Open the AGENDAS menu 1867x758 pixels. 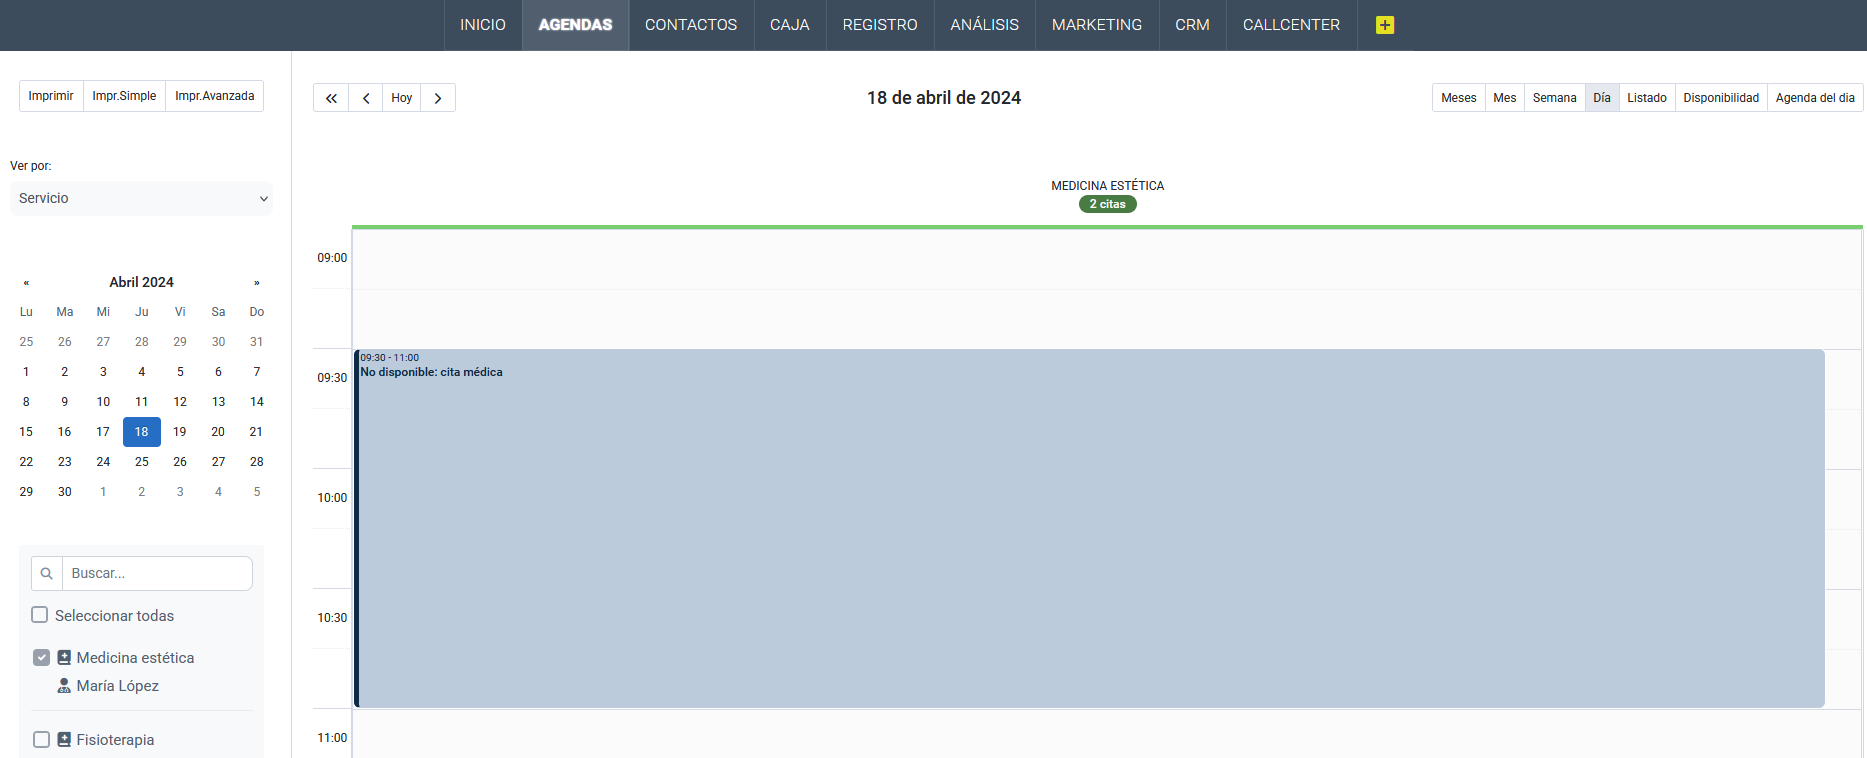coord(575,25)
